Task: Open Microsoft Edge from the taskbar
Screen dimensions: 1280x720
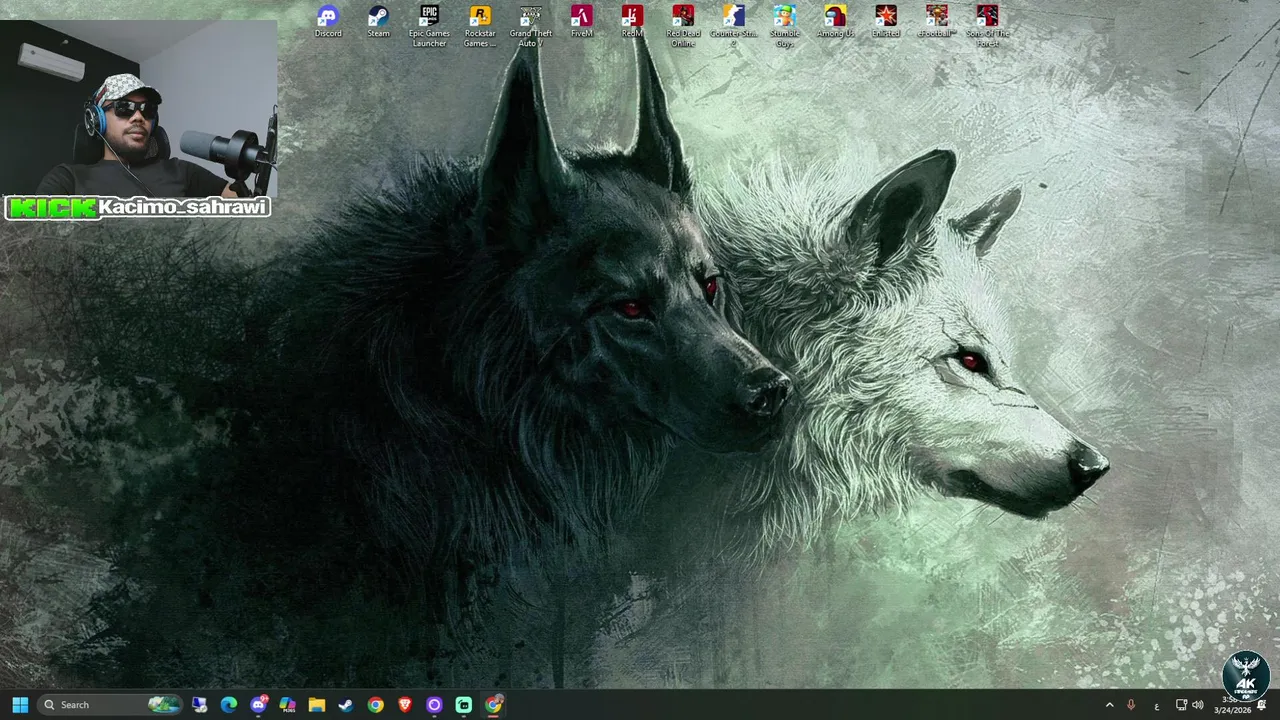Action: click(229, 705)
